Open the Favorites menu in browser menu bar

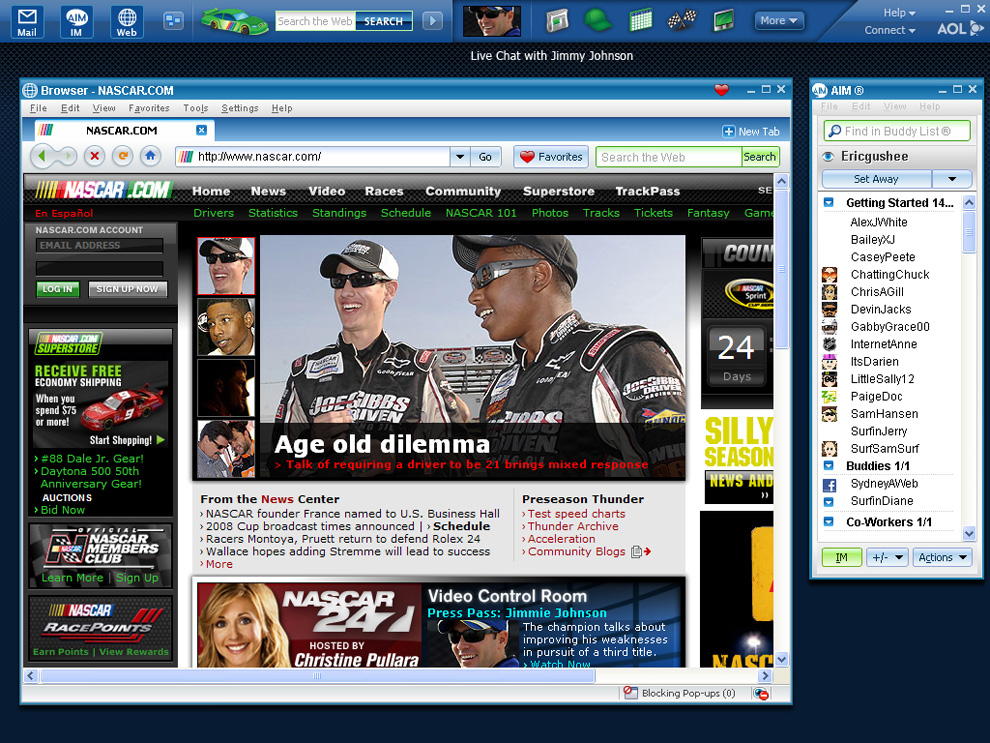pyautogui.click(x=148, y=108)
